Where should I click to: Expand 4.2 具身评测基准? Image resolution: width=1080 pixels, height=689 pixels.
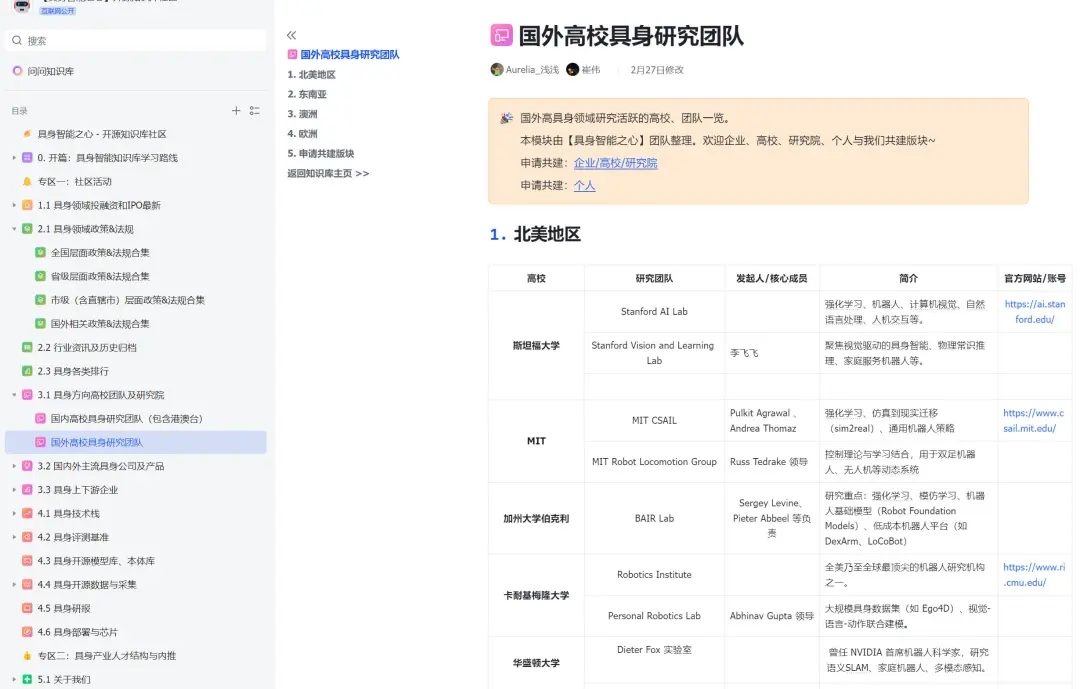[x=14, y=537]
